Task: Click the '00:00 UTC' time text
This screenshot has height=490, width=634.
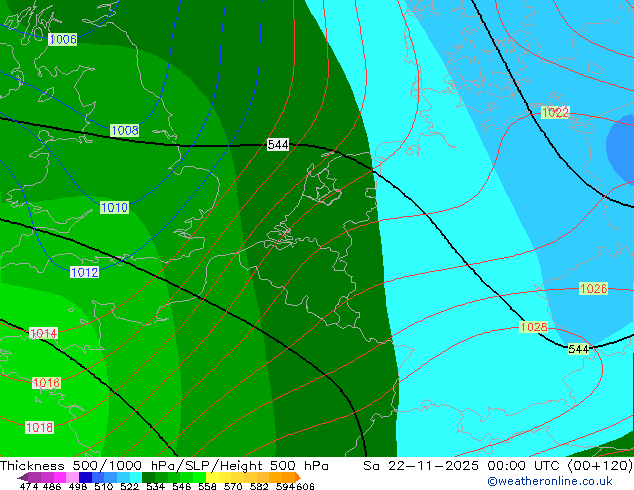Action: pyautogui.click(x=524, y=466)
